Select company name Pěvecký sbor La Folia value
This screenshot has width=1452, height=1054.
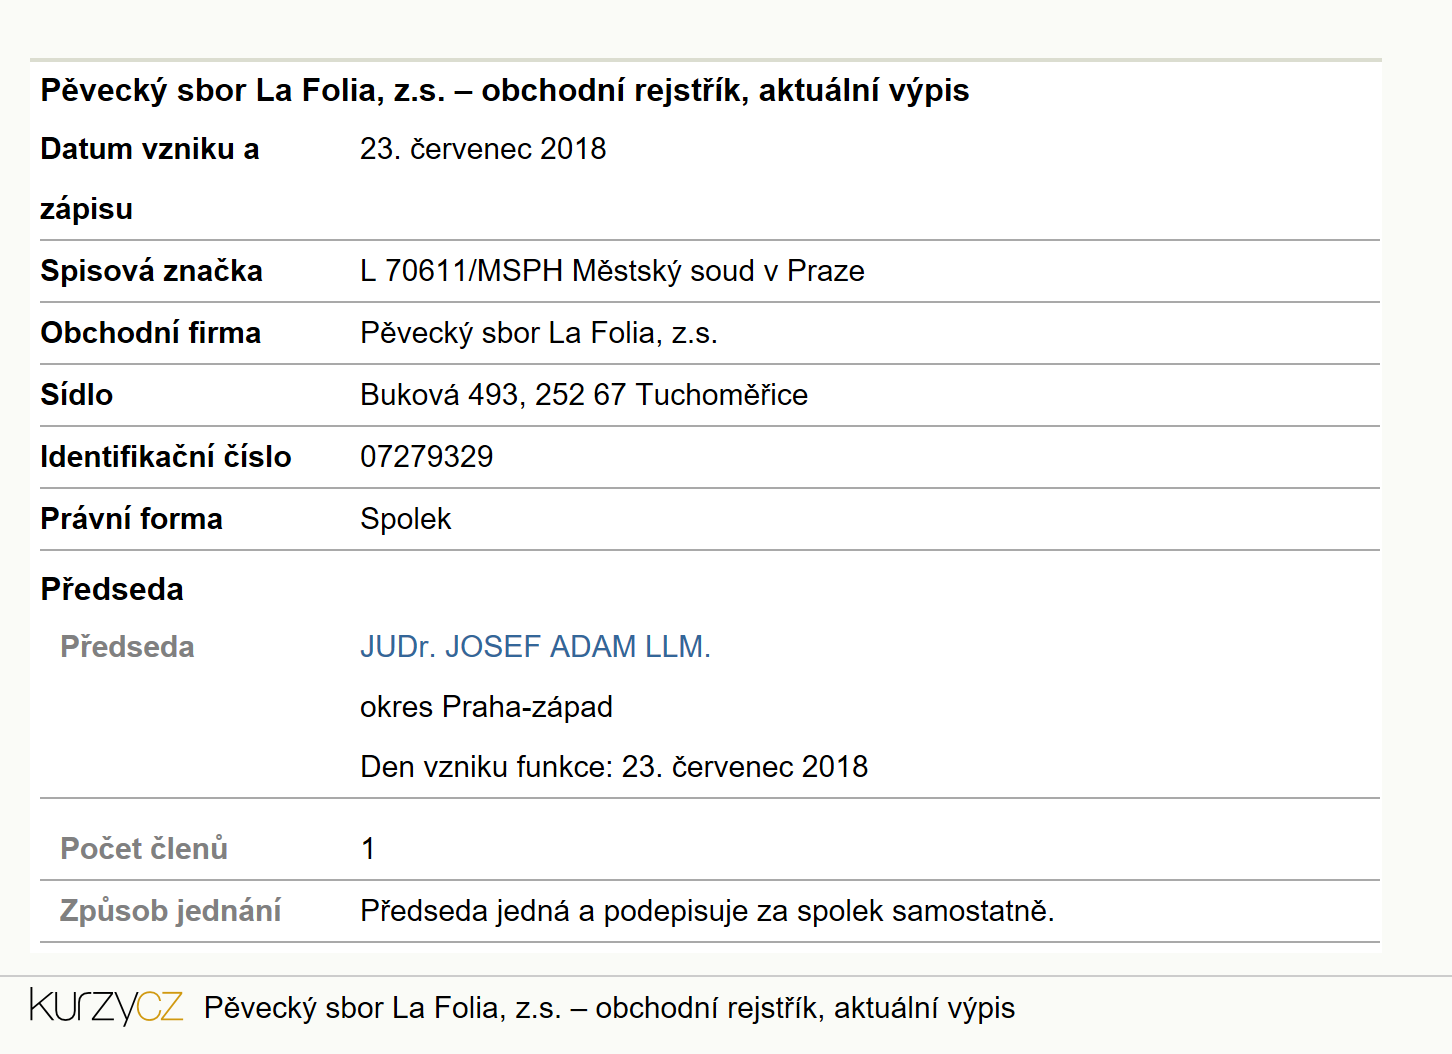click(x=539, y=333)
